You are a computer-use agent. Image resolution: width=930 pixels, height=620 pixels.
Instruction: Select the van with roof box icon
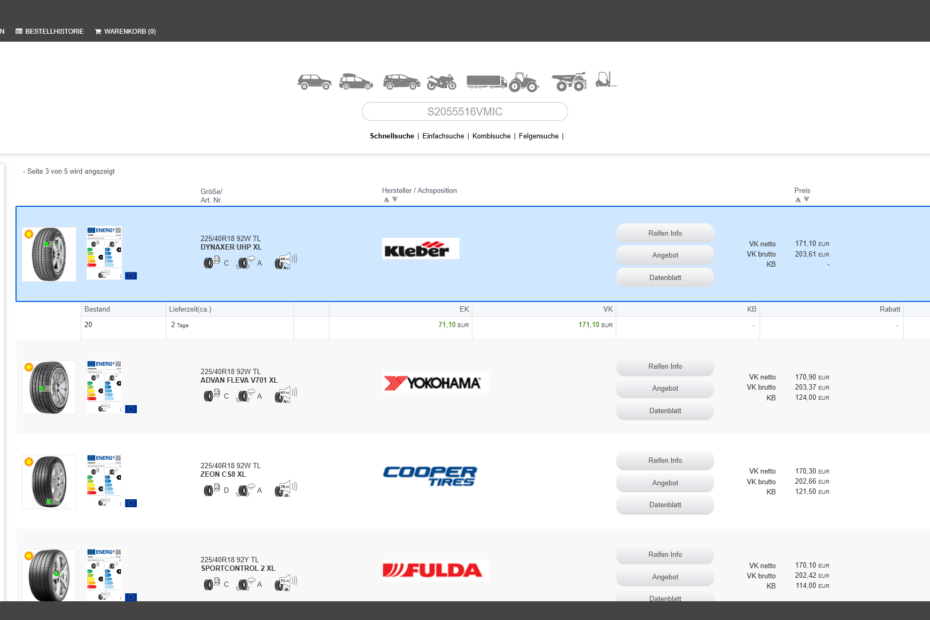pyautogui.click(x=356, y=82)
